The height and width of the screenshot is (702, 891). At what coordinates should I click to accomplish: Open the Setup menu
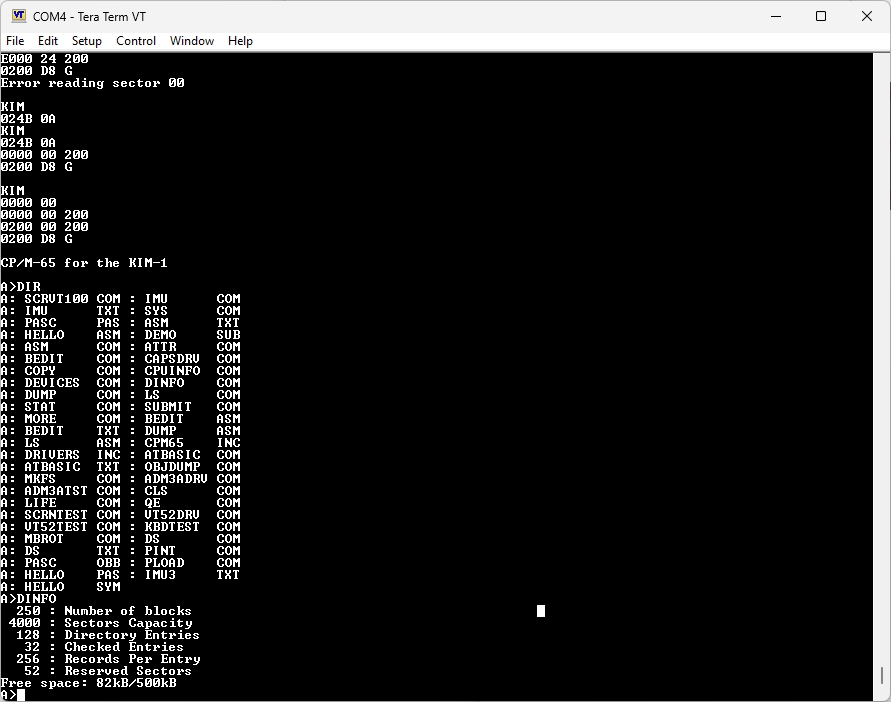click(87, 41)
